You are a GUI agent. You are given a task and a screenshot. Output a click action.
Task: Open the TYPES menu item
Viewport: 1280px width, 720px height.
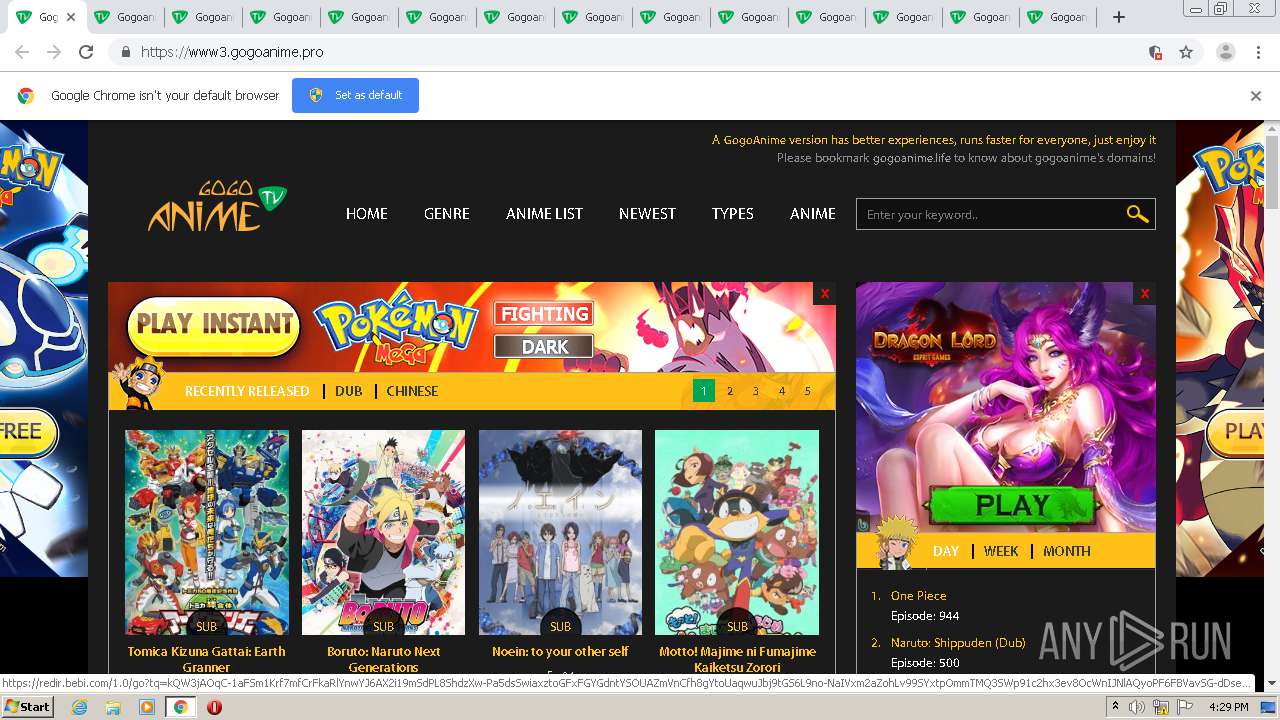733,214
